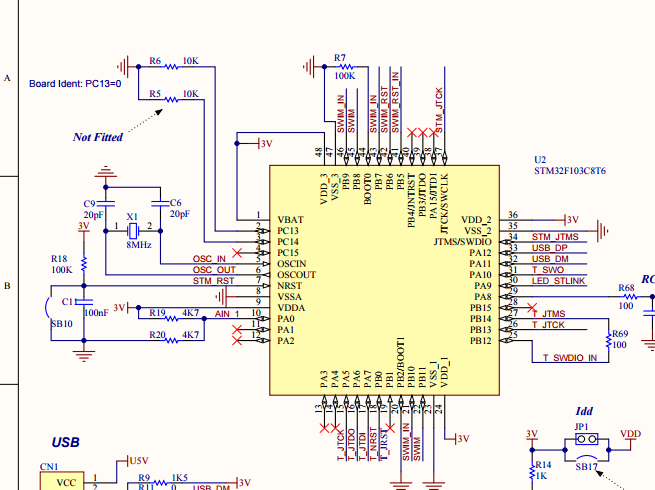Select the Not Fitted annotation text
Image resolution: width=655 pixels, height=490 pixels.
point(98,137)
